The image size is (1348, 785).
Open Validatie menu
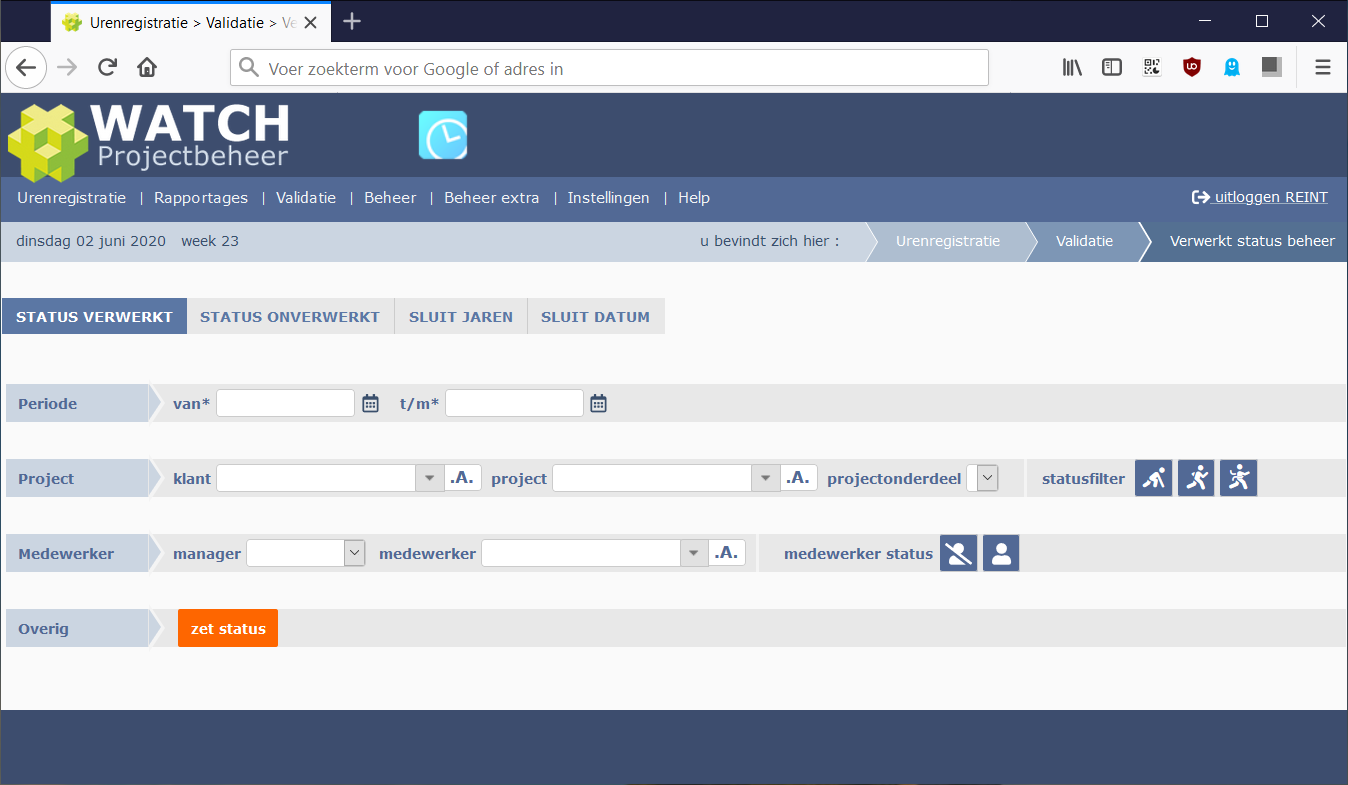coord(306,198)
